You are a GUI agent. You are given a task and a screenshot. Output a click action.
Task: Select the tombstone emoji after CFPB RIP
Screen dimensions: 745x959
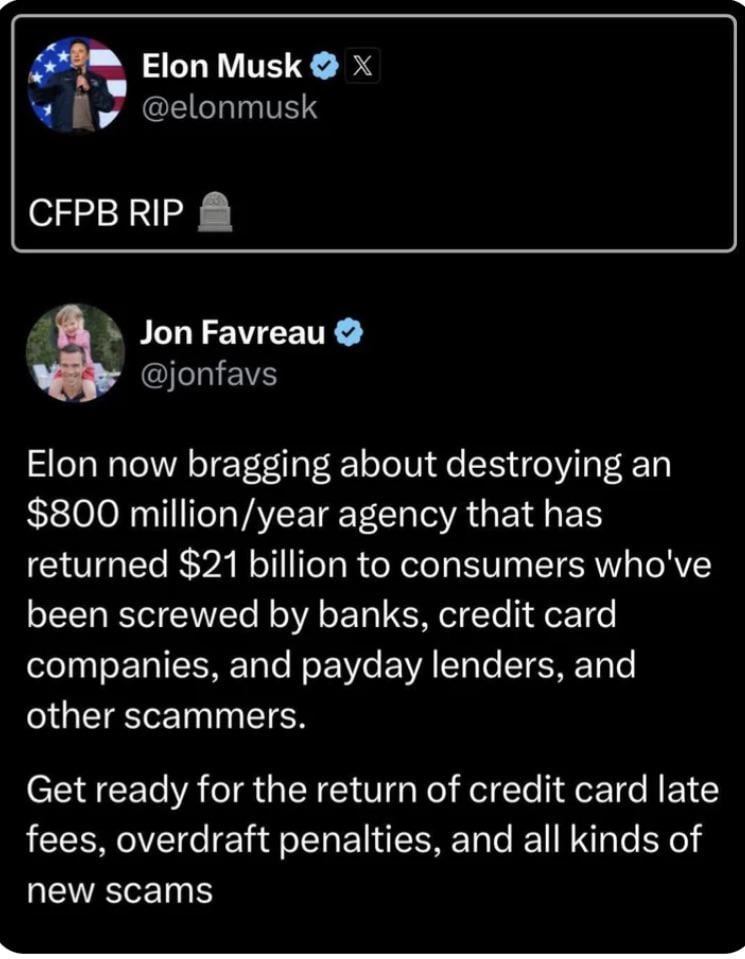click(215, 212)
